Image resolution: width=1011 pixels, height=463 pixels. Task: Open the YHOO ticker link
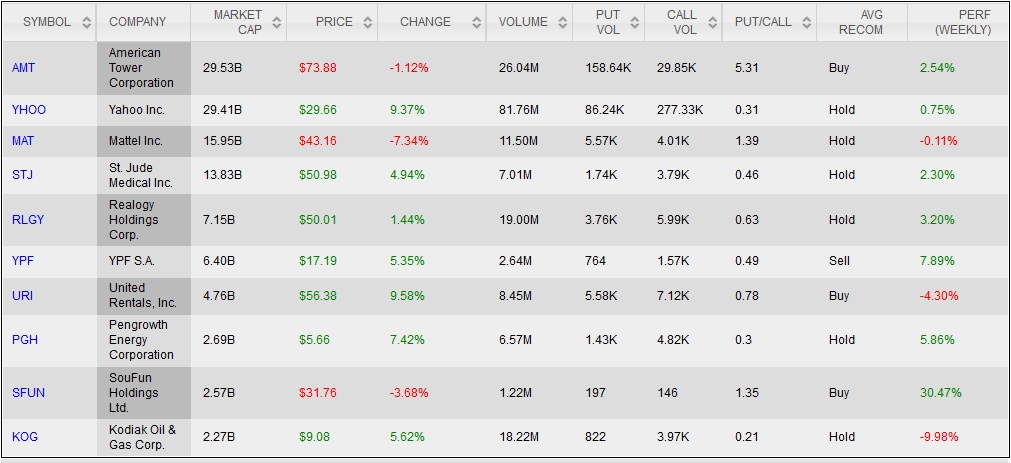coord(29,110)
